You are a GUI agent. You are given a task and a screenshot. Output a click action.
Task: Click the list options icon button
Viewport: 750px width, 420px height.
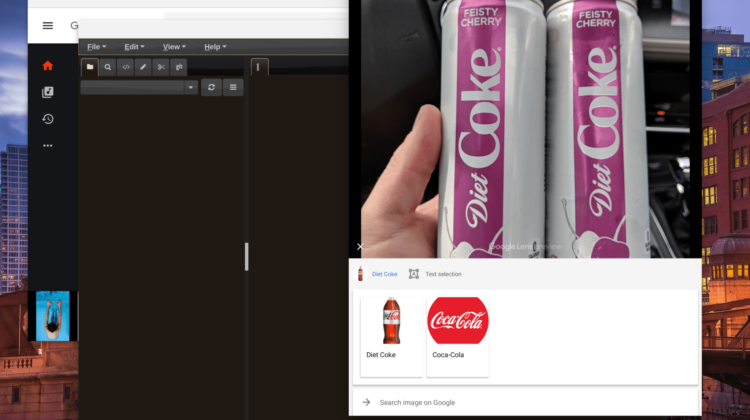click(233, 88)
